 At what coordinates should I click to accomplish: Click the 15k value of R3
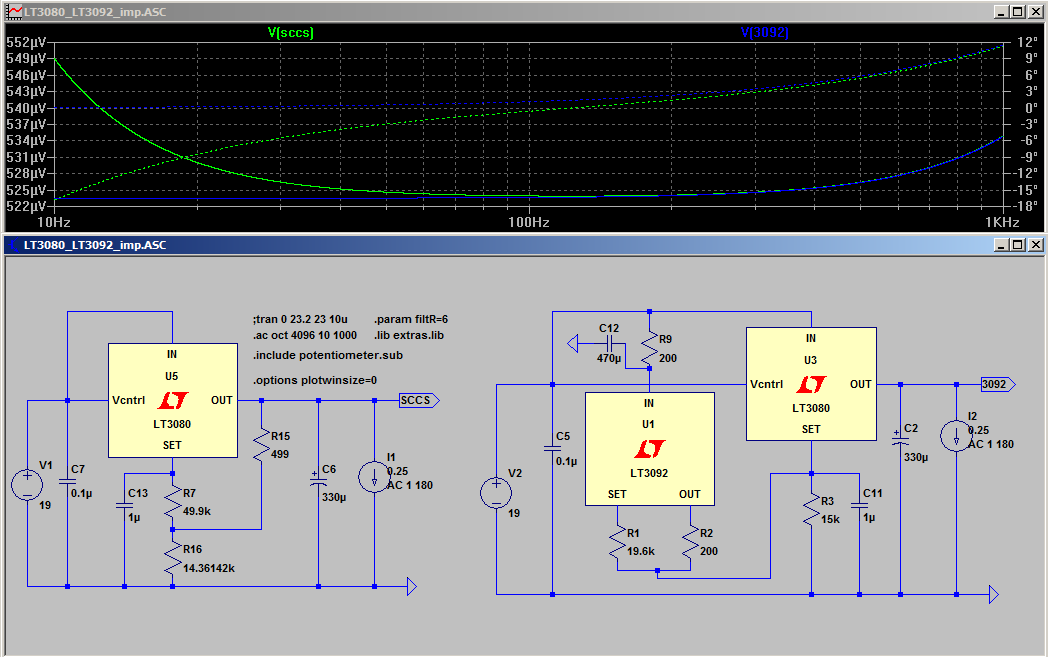830,519
